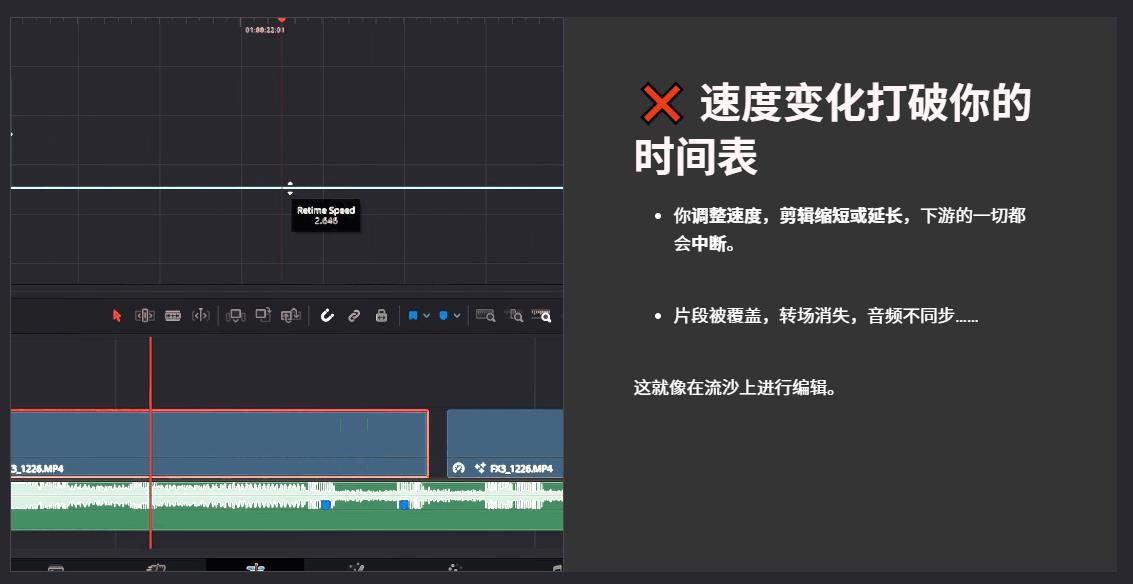The image size is (1133, 584).
Task: Select the Selection Mode arrow tool
Action: pyautogui.click(x=117, y=315)
